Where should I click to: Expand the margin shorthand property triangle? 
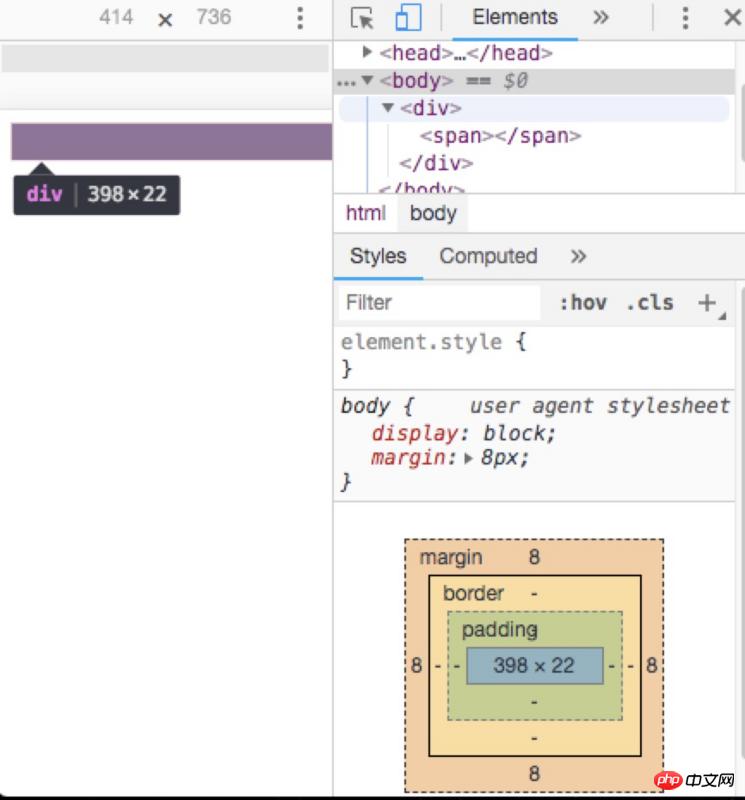click(468, 459)
